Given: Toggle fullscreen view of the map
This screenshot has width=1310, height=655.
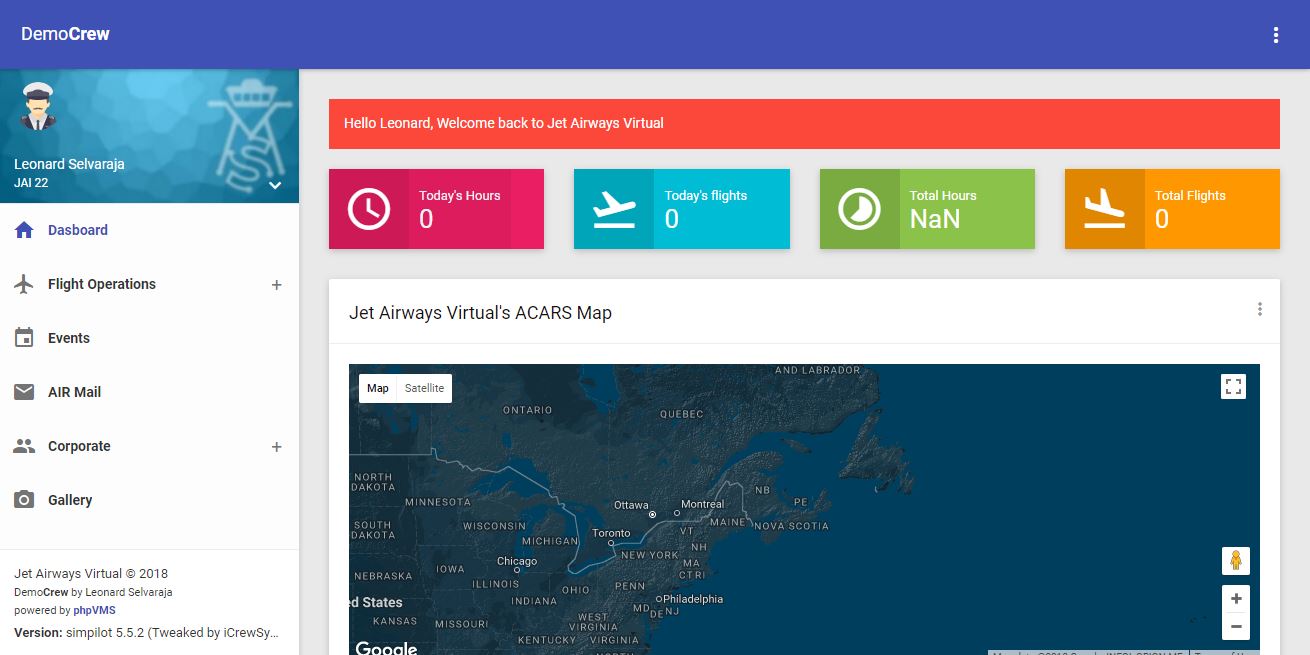Looking at the screenshot, I should pyautogui.click(x=1233, y=387).
